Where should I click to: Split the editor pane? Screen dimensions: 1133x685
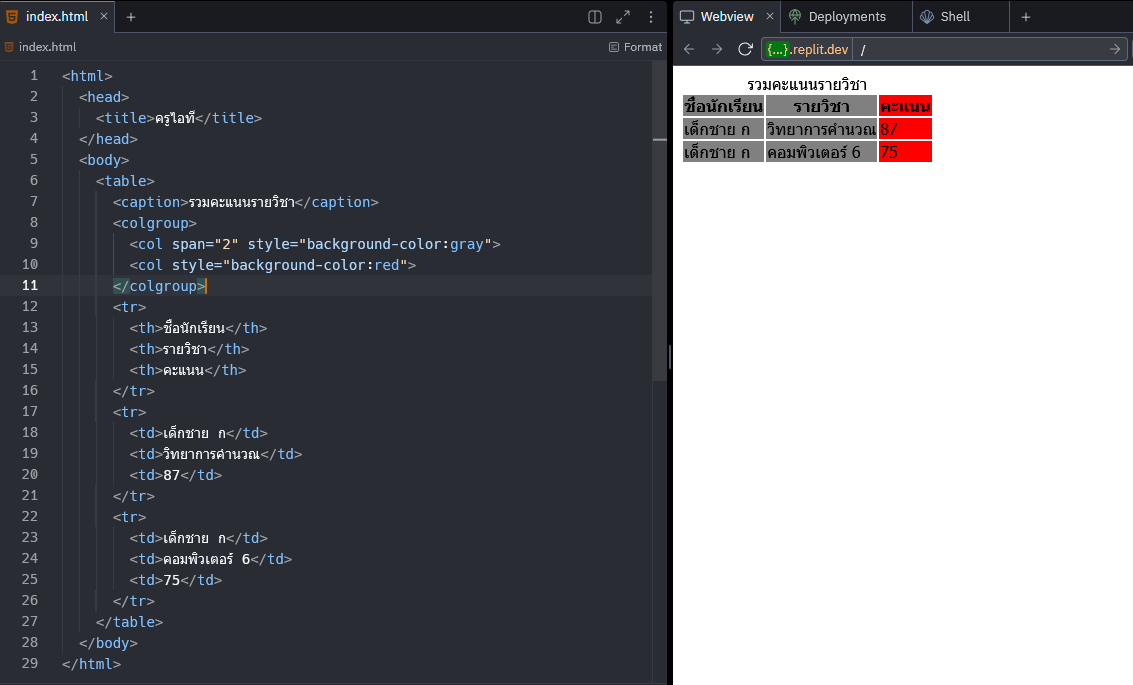coord(595,17)
